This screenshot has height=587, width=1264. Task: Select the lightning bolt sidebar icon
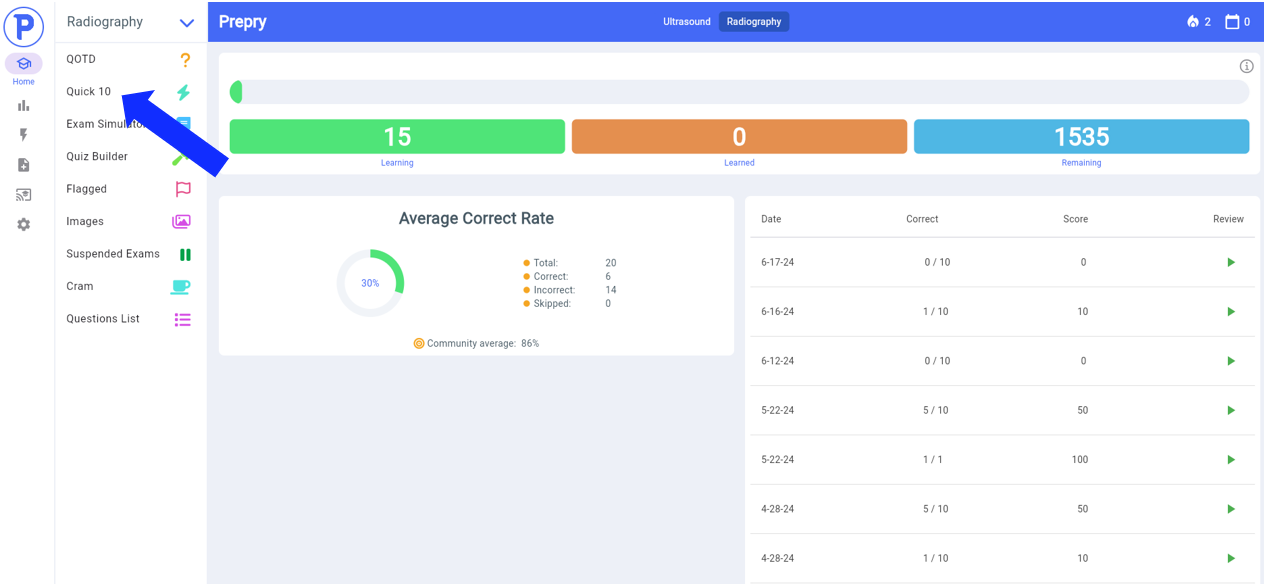point(23,135)
